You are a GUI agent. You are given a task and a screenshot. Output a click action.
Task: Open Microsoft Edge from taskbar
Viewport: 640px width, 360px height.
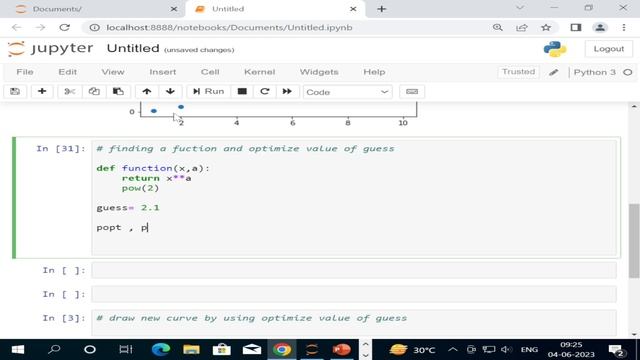(x=161, y=349)
